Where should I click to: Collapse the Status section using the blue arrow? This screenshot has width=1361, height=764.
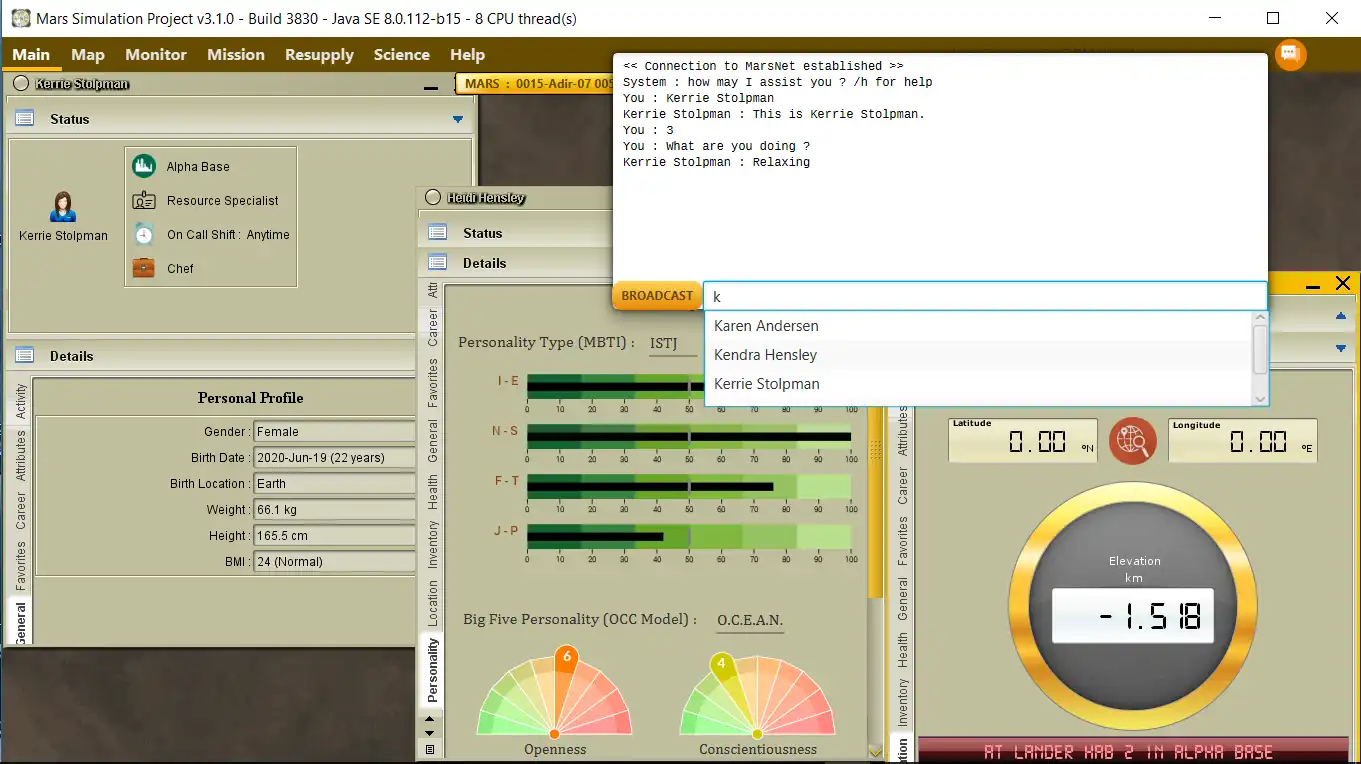[458, 119]
